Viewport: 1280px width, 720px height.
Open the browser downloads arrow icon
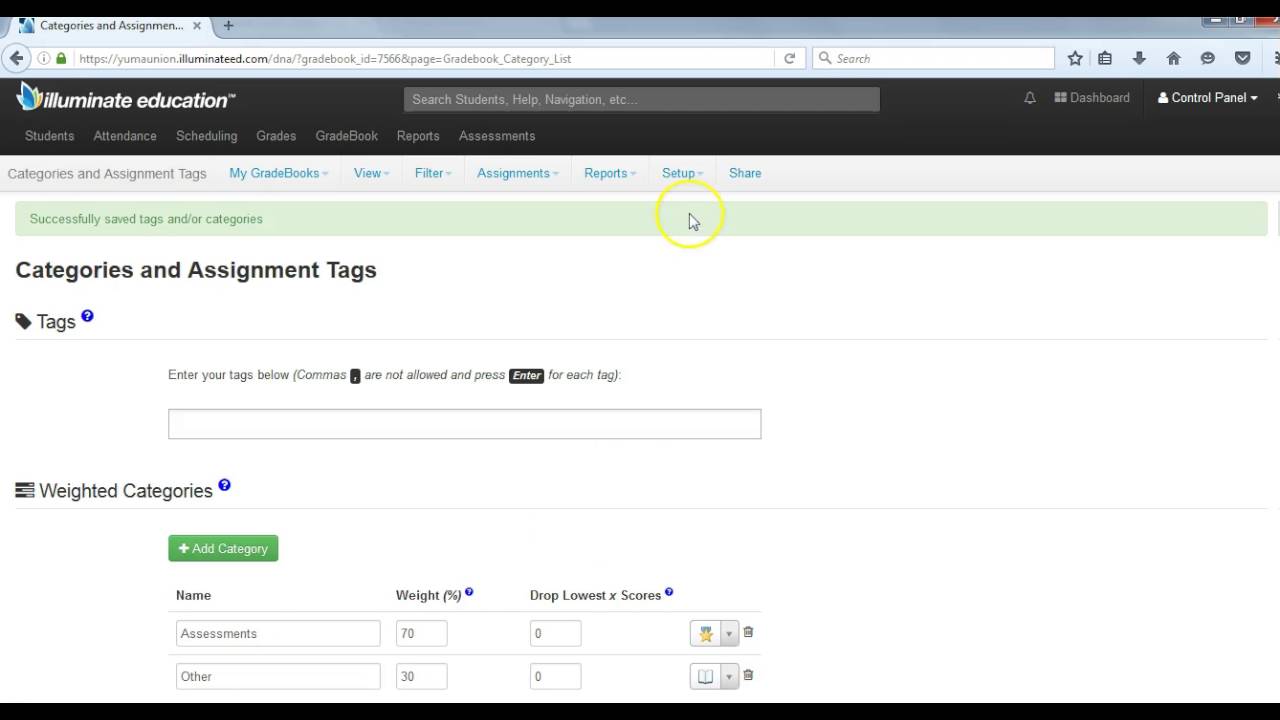click(x=1139, y=58)
